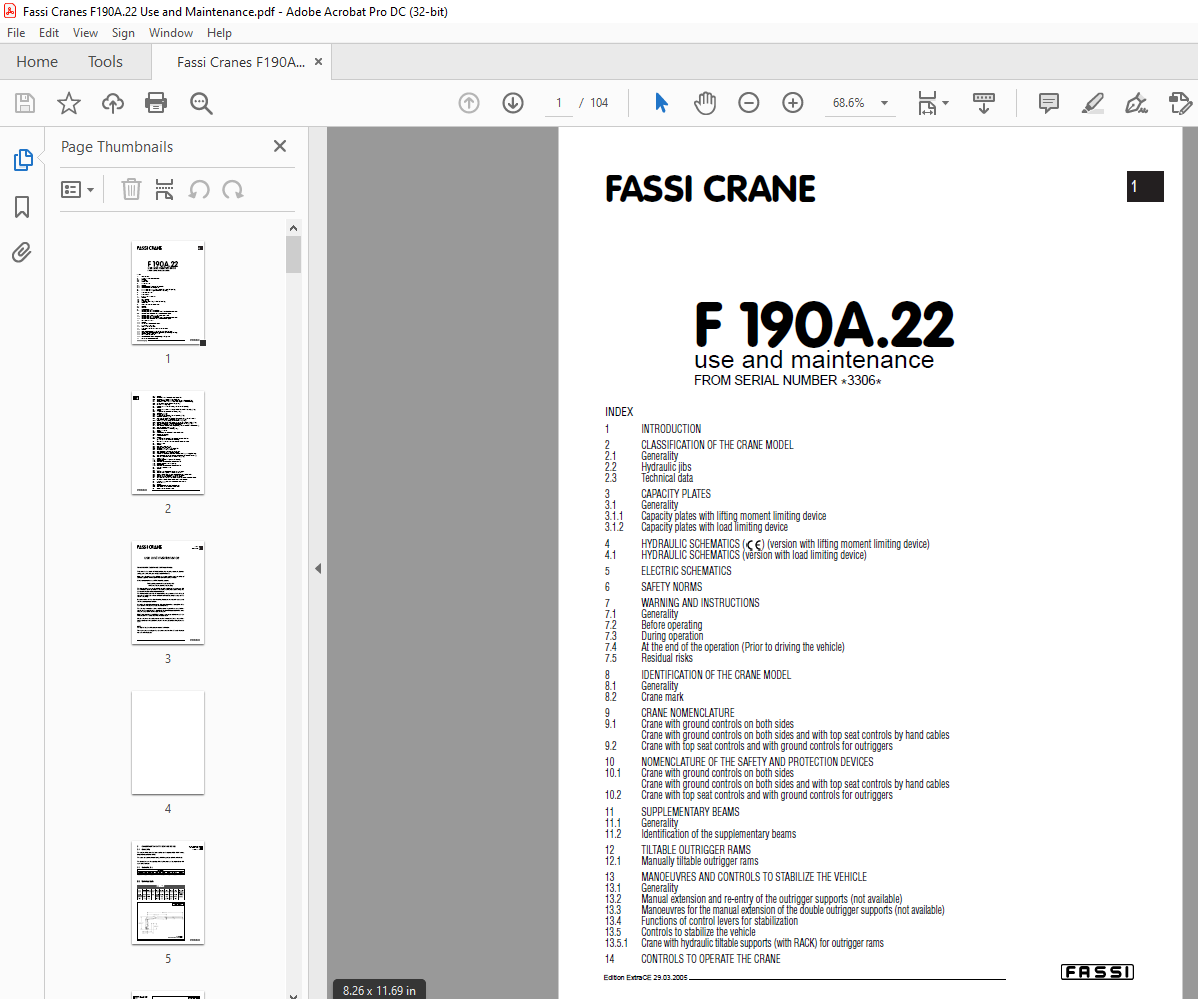The width and height of the screenshot is (1198, 999).
Task: Select the Highlight text pen tool
Action: point(1093,103)
